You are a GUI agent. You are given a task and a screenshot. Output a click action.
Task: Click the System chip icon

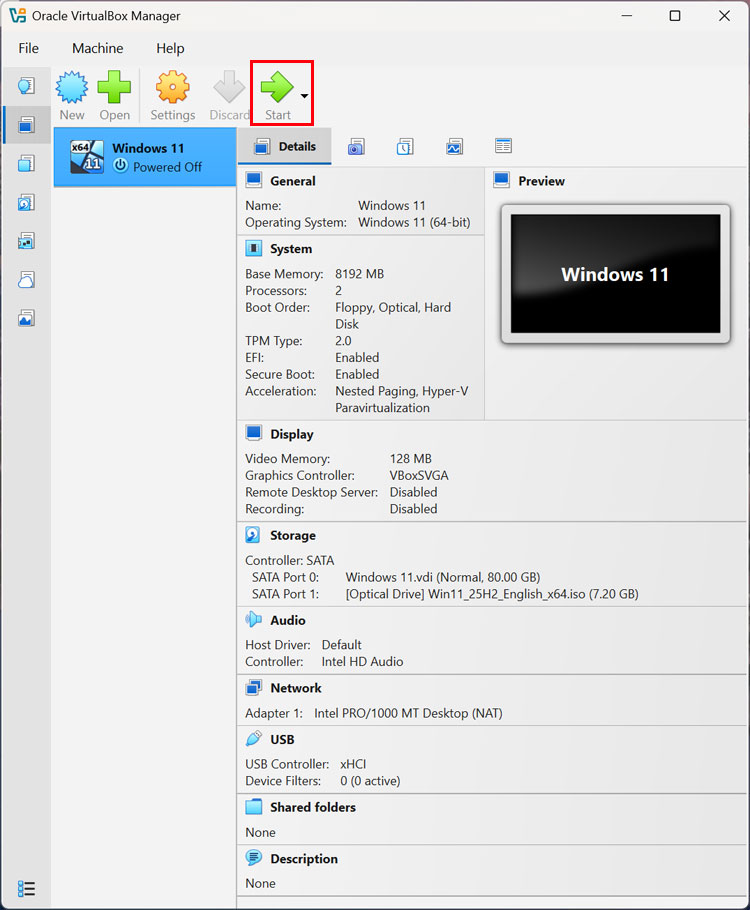click(254, 248)
